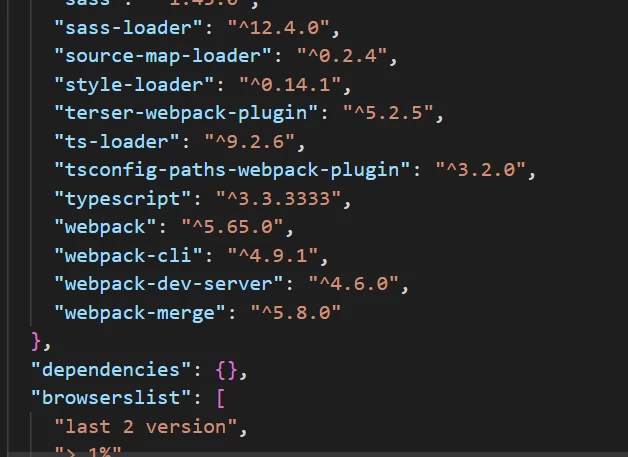Click the "typescript" key
Image resolution: width=628 pixels, height=457 pixels.
tap(123, 199)
